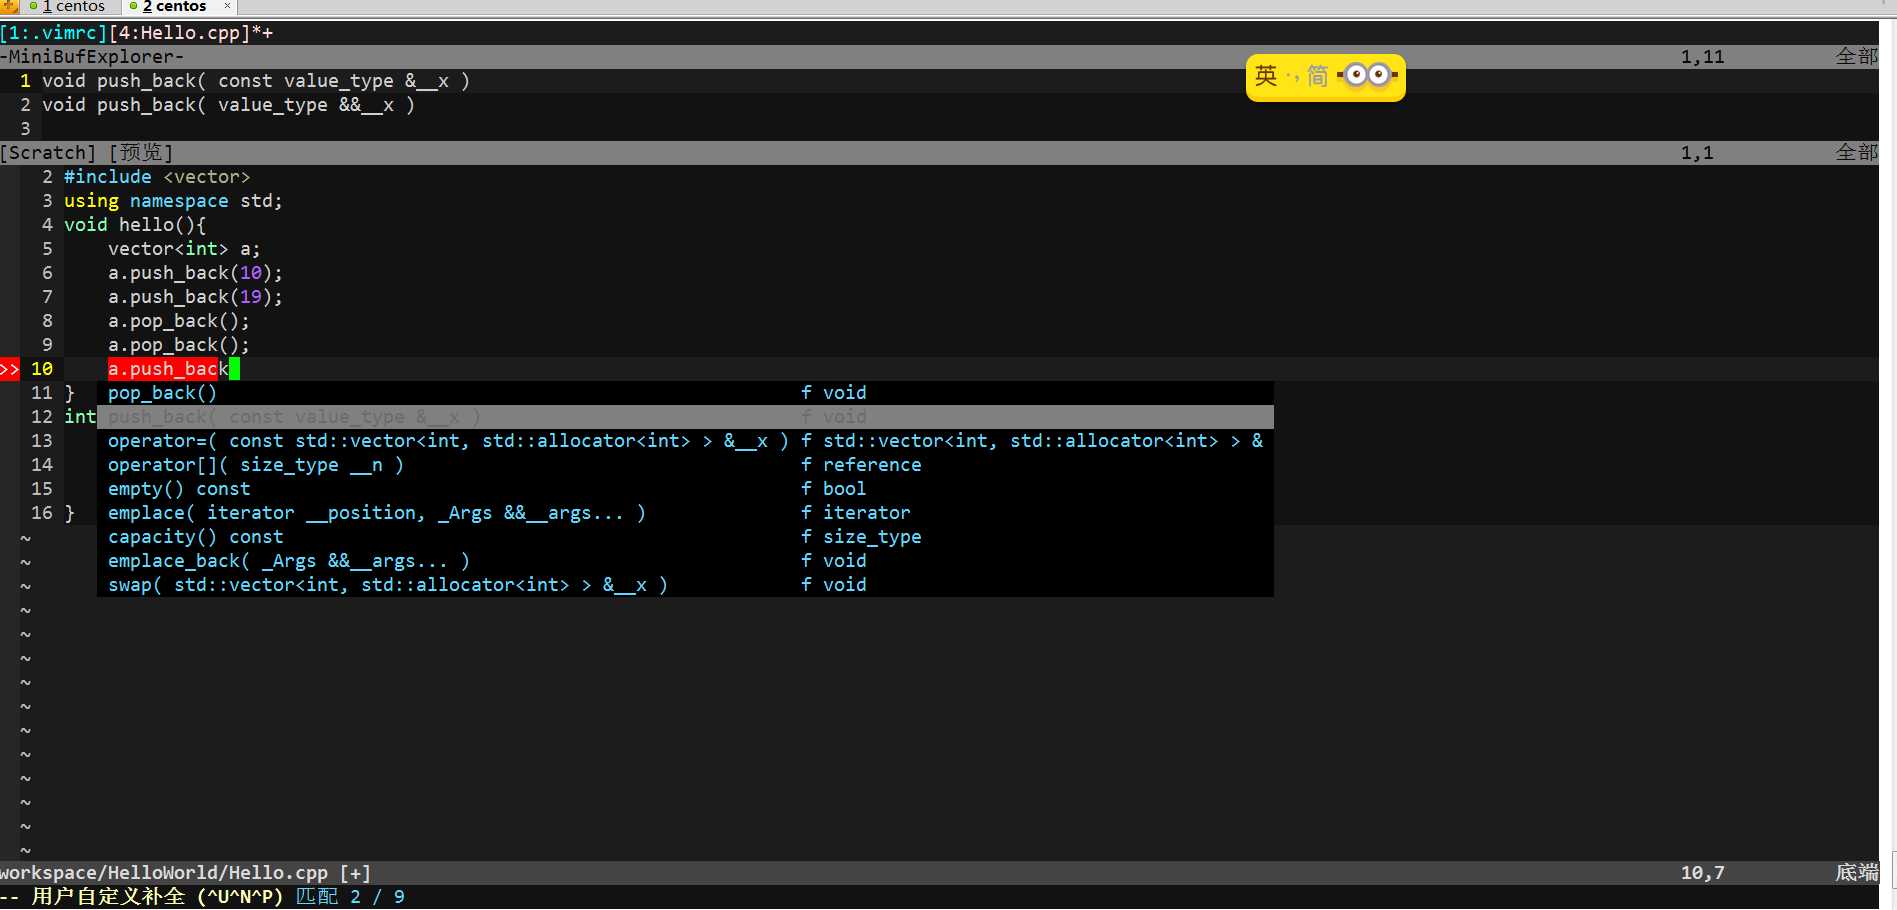Screen dimensions: 1897x910
Task: Click the '1,11' position in MiniBufExplorer status
Action: pos(1703,57)
